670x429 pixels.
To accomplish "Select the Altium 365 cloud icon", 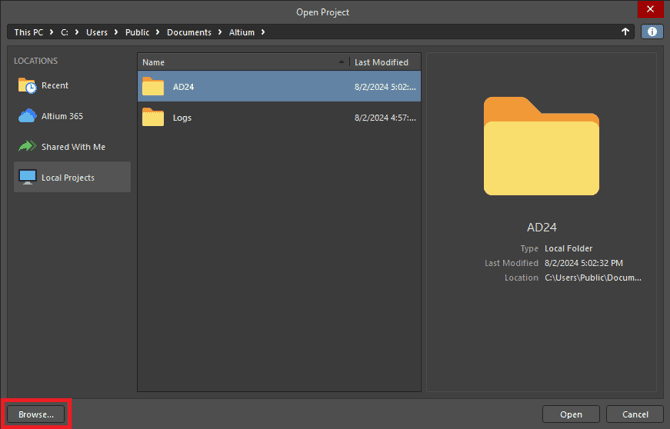I will point(27,116).
